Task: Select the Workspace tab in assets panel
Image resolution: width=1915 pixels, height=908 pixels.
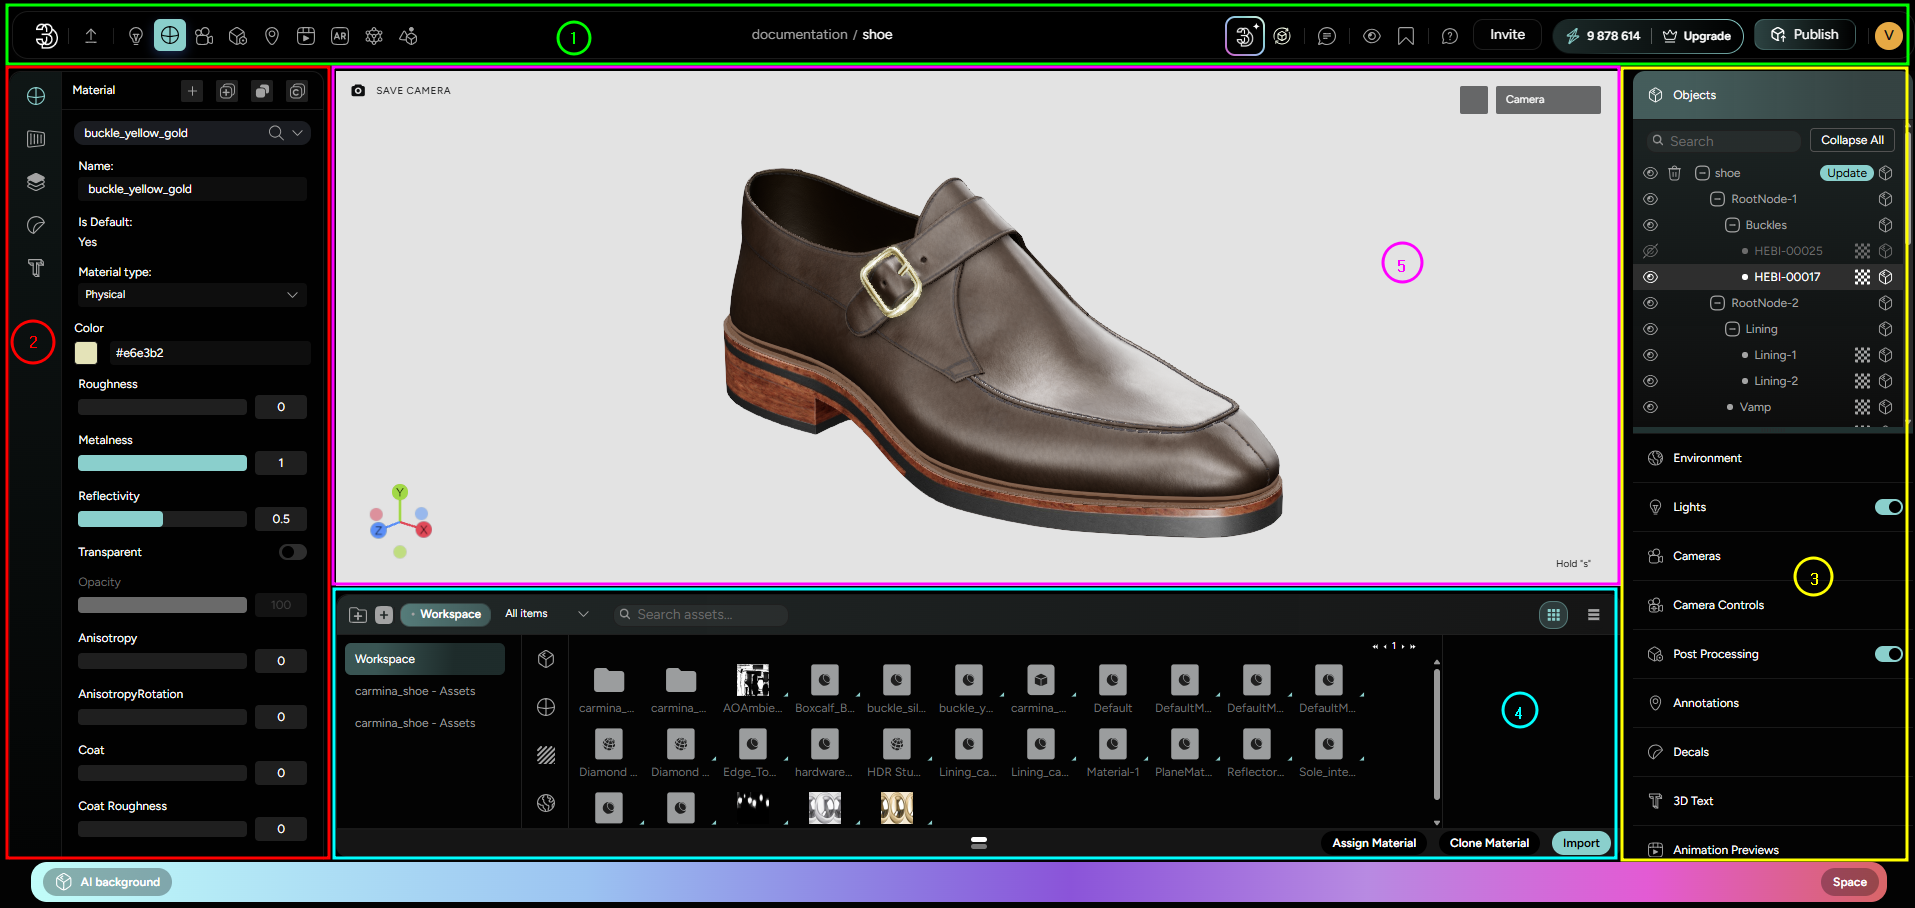Action: [446, 614]
